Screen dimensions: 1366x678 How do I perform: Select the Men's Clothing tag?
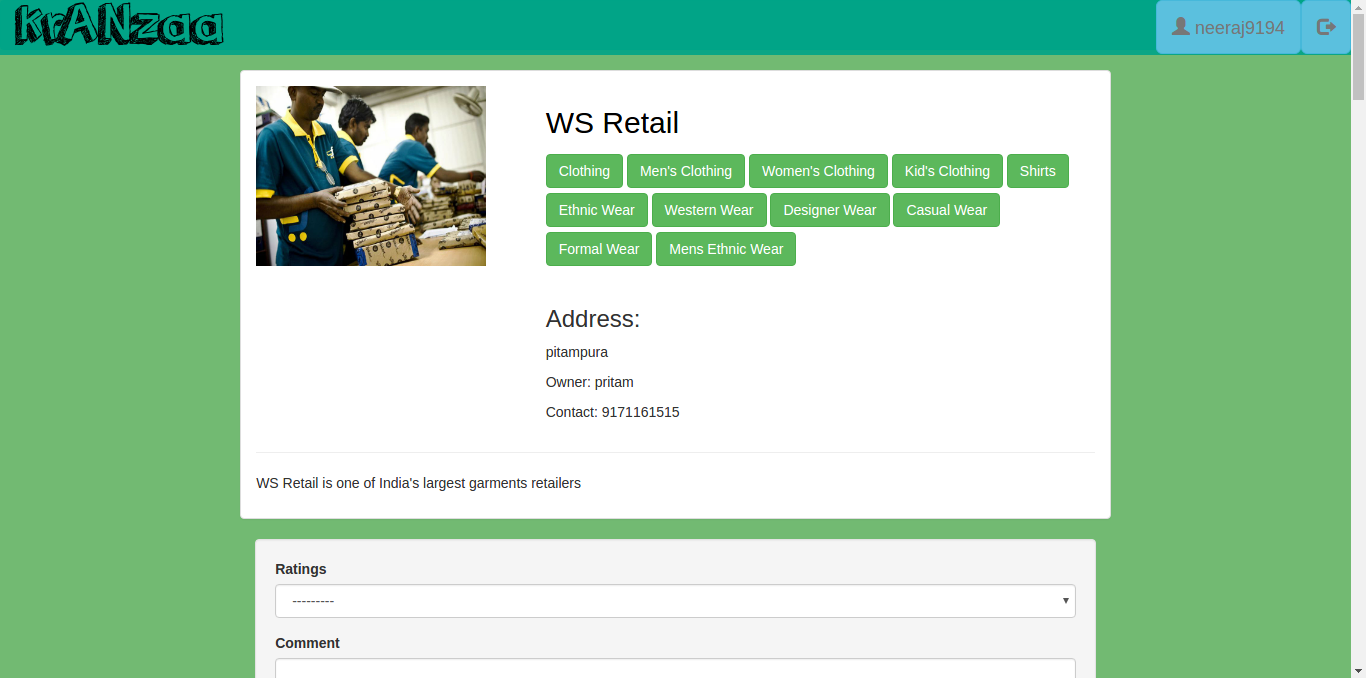click(686, 171)
